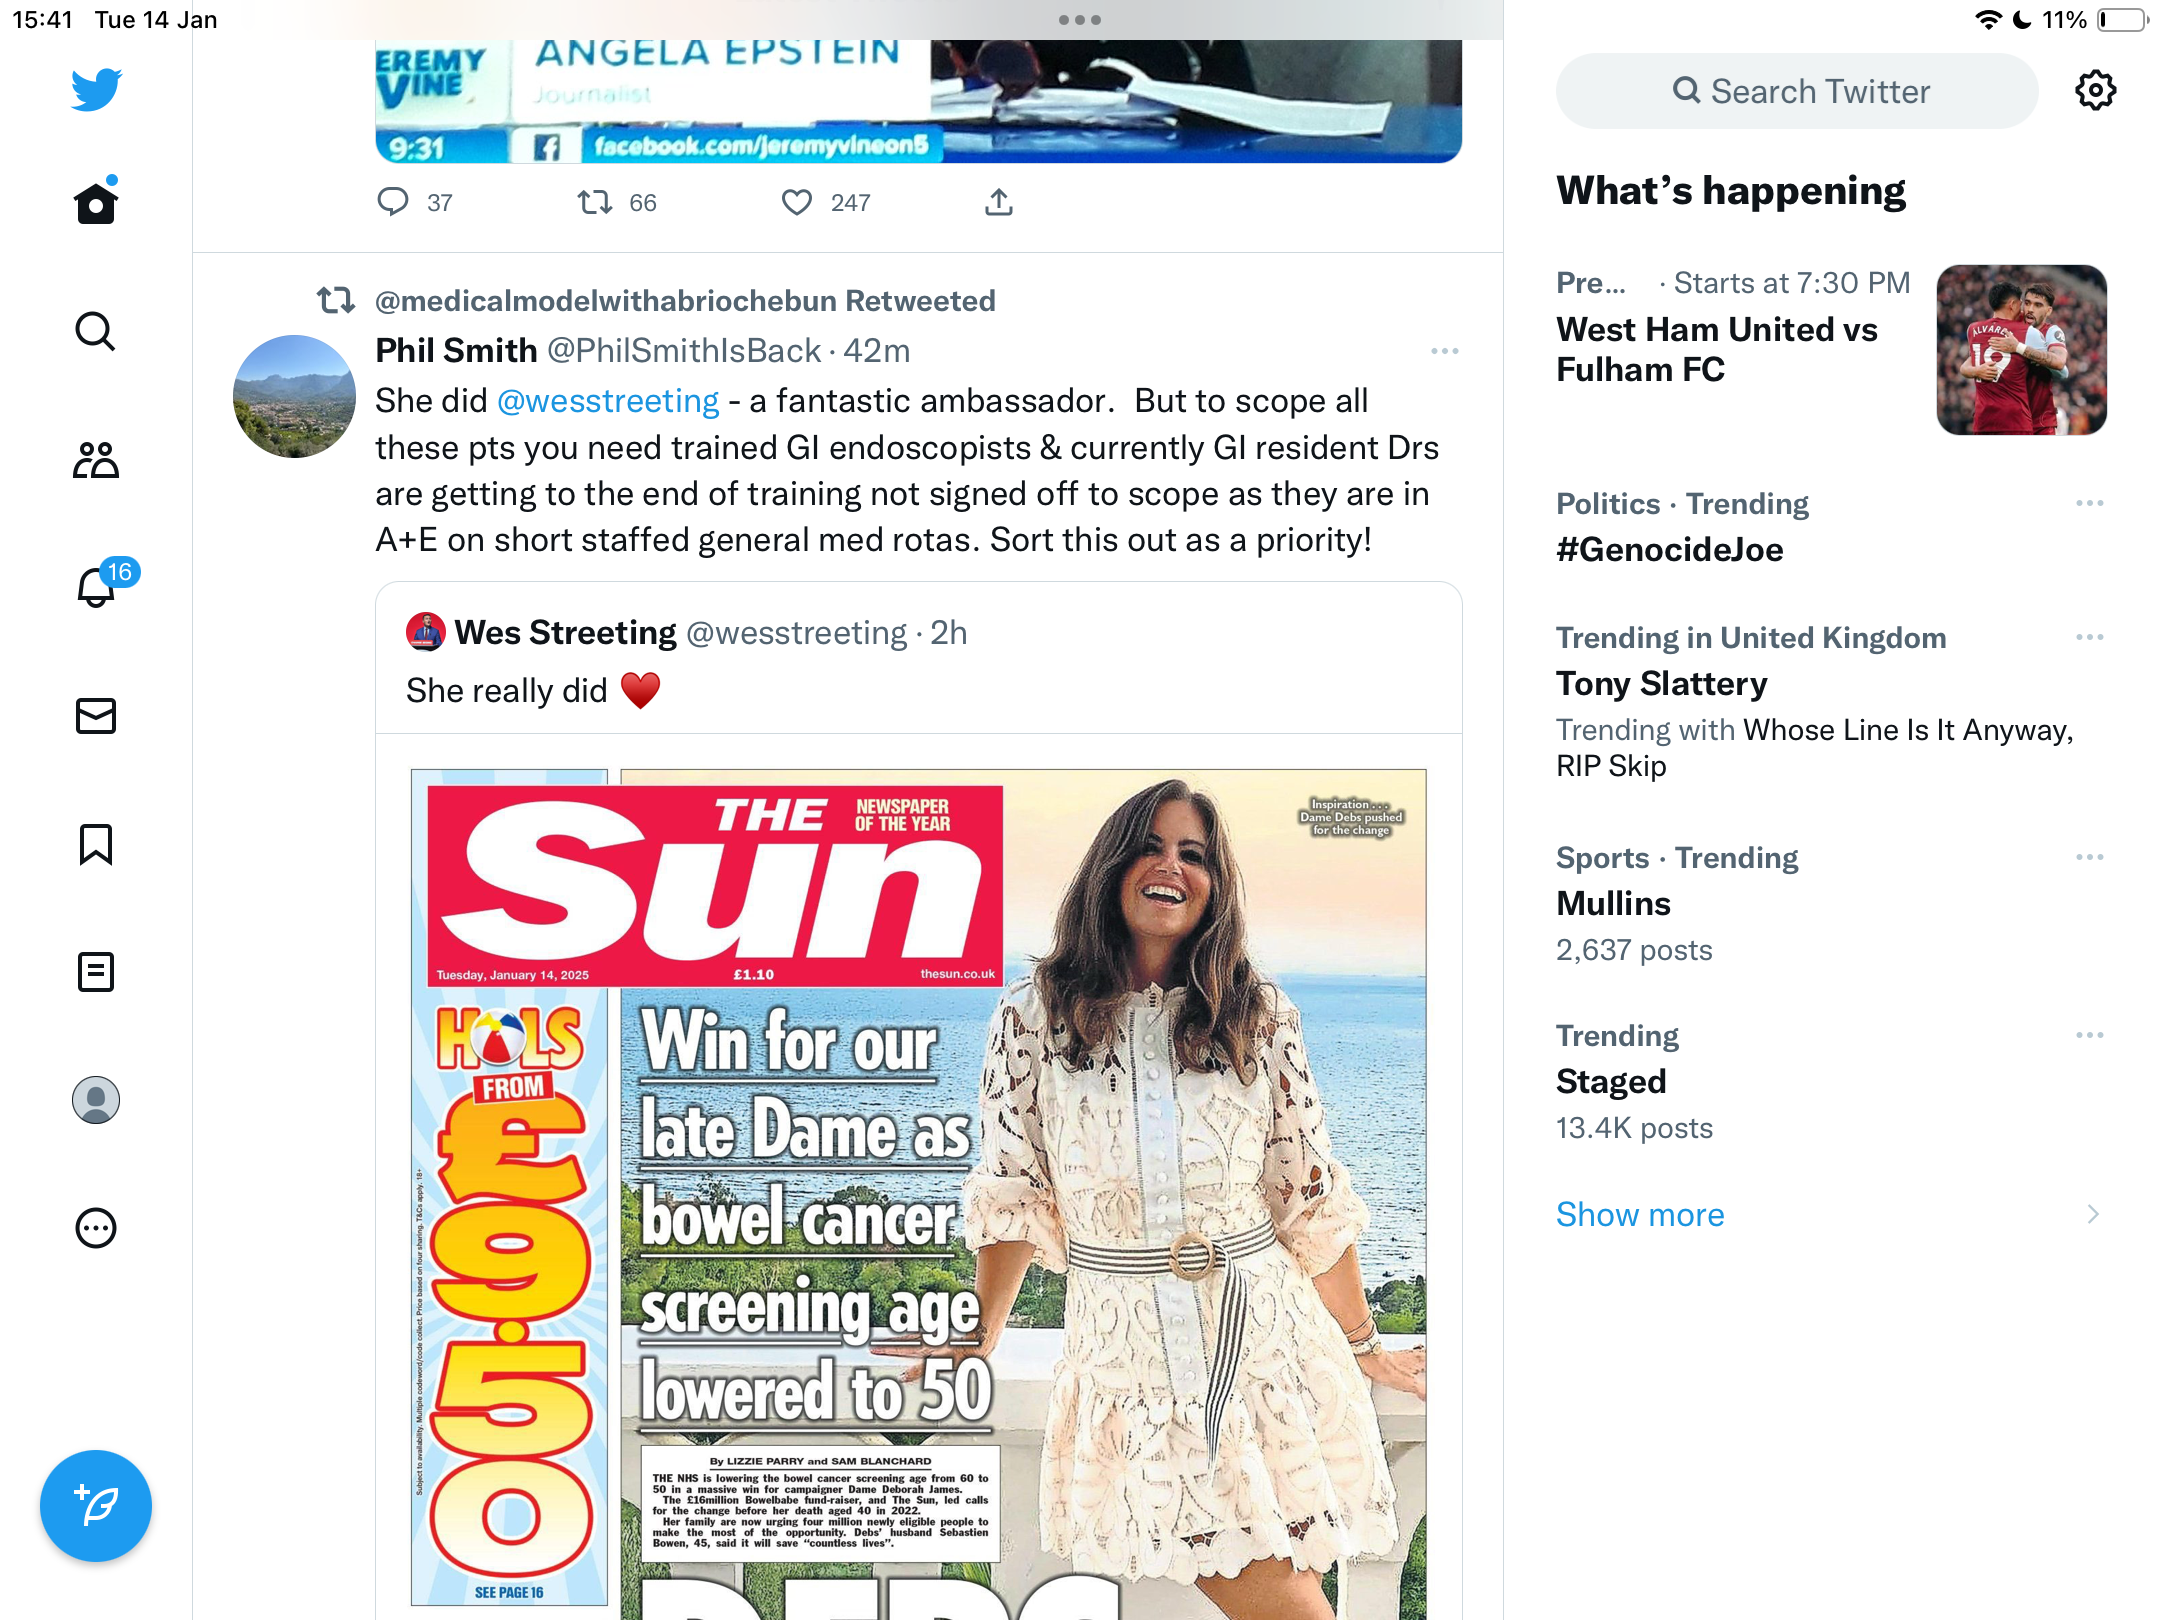The image size is (2160, 1620).
Task: Open settings gear next to search
Action: click(x=2095, y=91)
